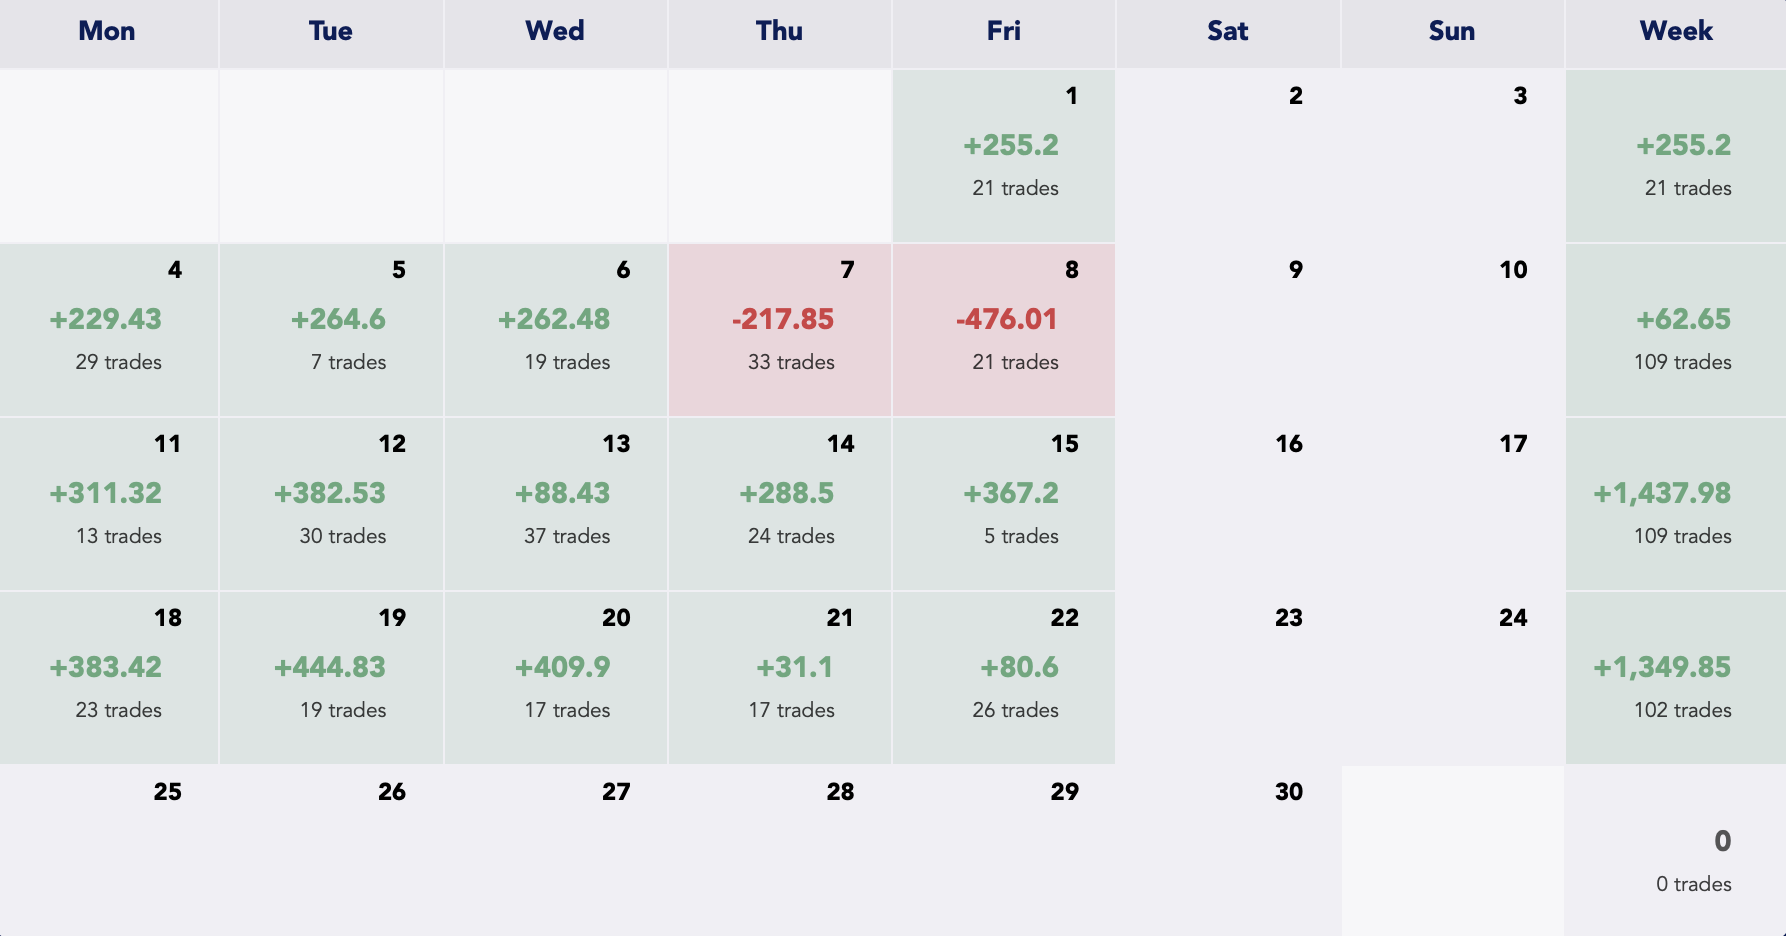The height and width of the screenshot is (936, 1786).
Task: Click the empty day 27 cell
Action: pyautogui.click(x=556, y=850)
